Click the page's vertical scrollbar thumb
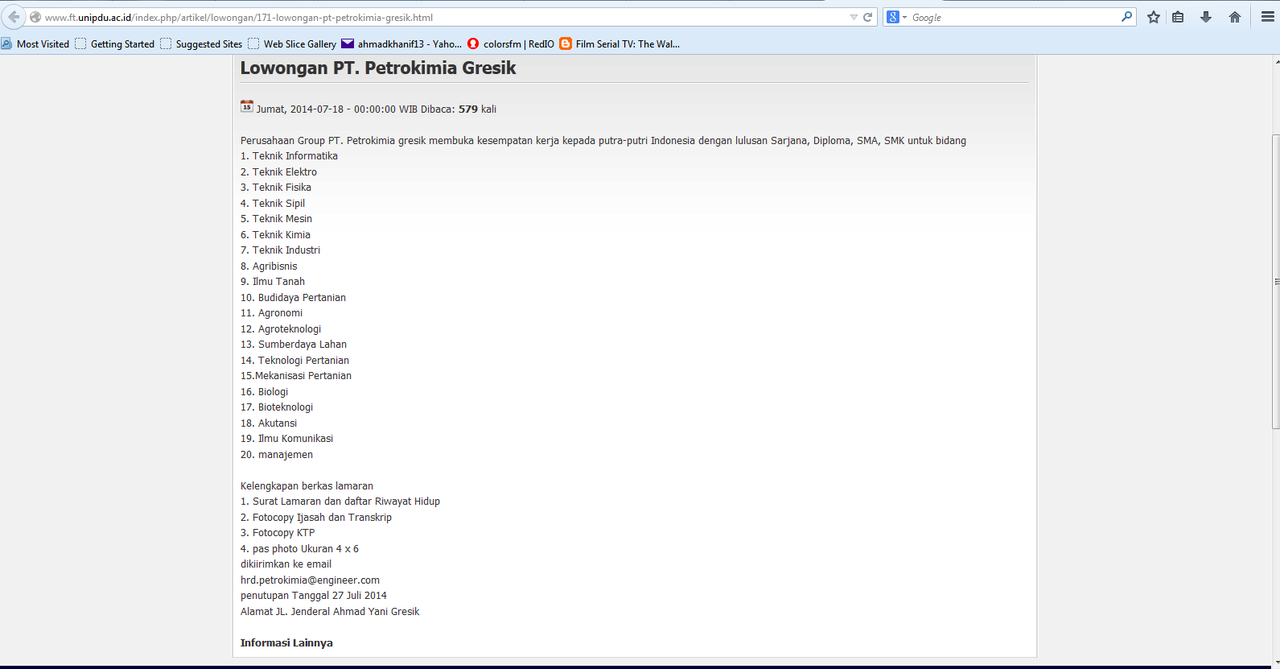The image size is (1280, 669). click(1274, 281)
